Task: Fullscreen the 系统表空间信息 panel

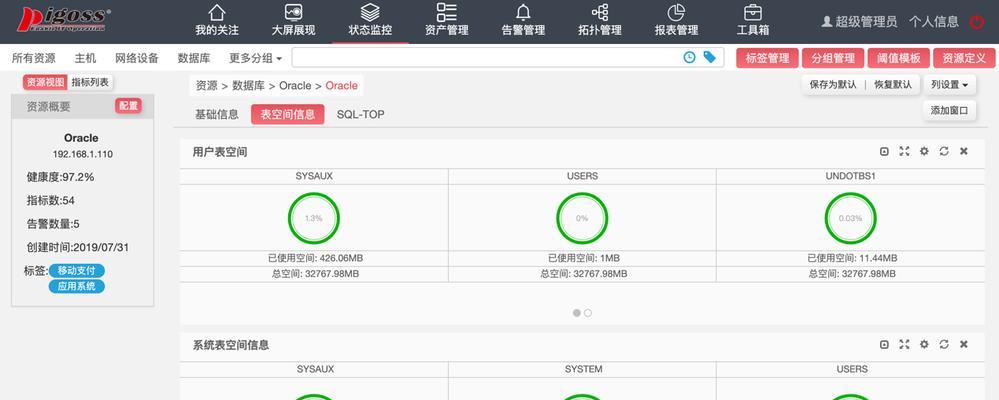Action: click(904, 345)
